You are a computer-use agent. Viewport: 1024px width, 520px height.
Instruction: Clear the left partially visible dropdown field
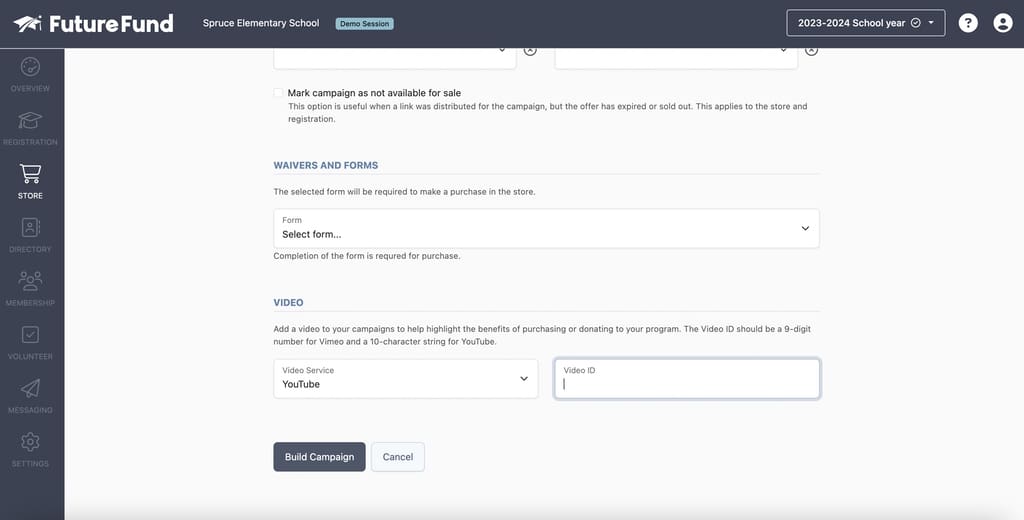point(530,50)
